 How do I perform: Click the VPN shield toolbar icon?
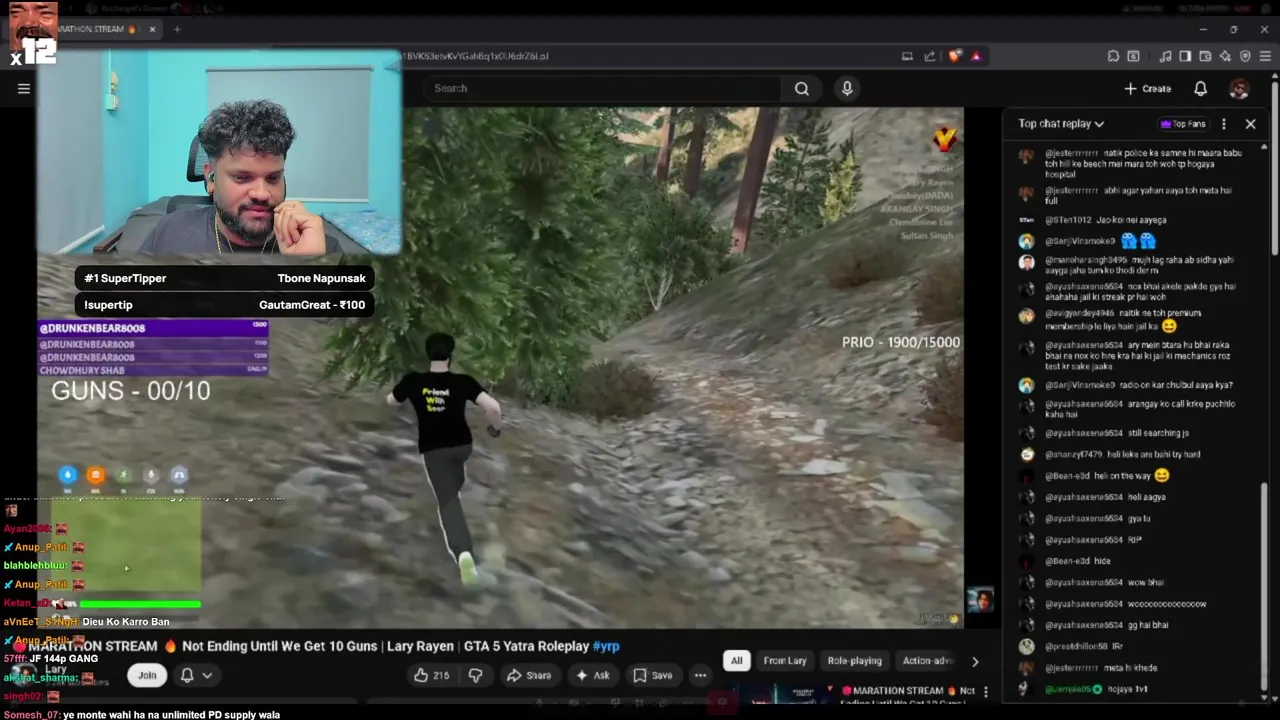tap(1245, 56)
